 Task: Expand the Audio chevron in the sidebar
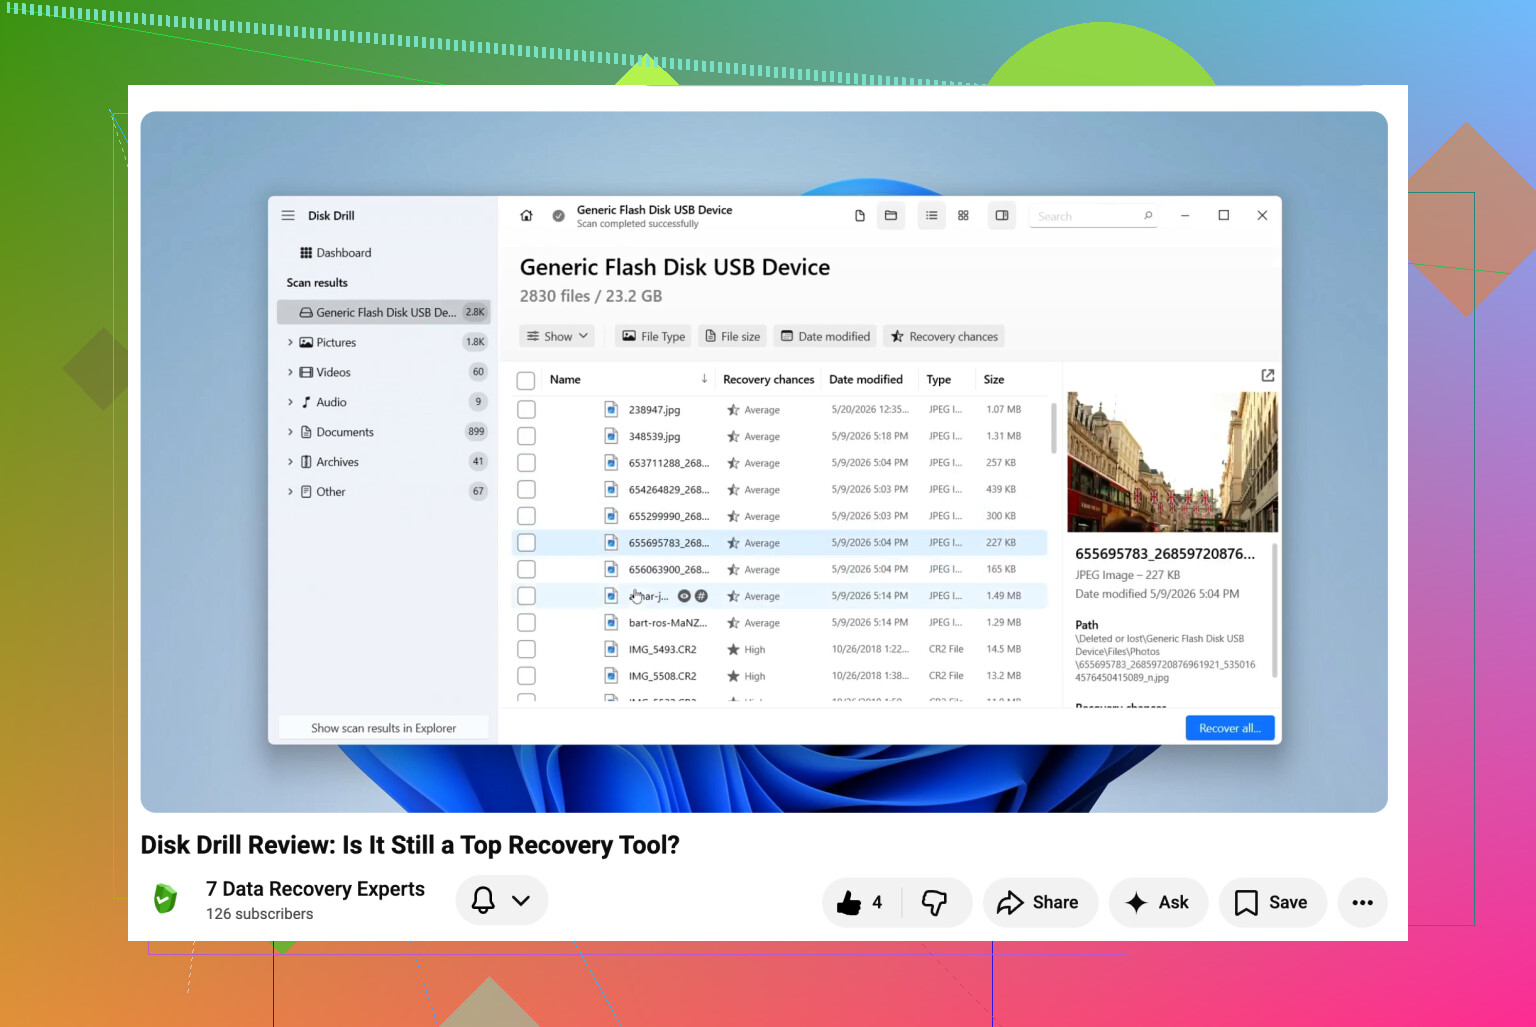290,402
